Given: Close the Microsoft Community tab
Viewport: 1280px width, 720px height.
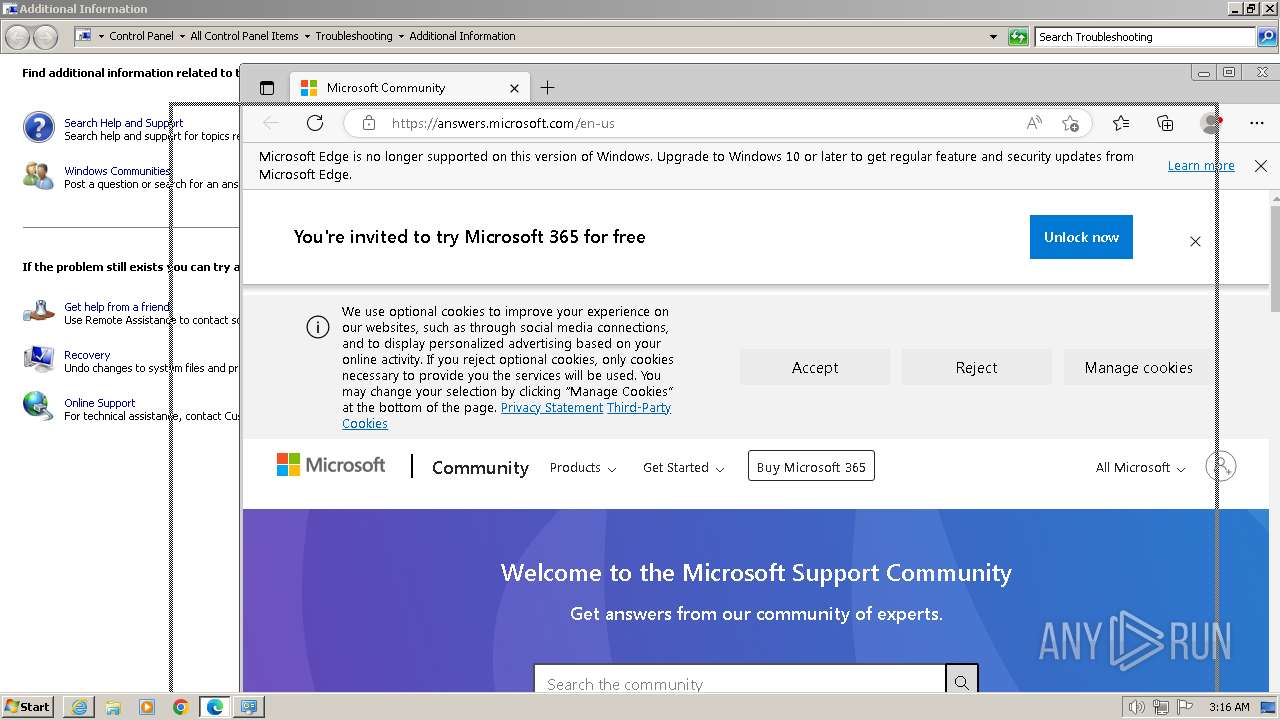Looking at the screenshot, I should click(514, 88).
